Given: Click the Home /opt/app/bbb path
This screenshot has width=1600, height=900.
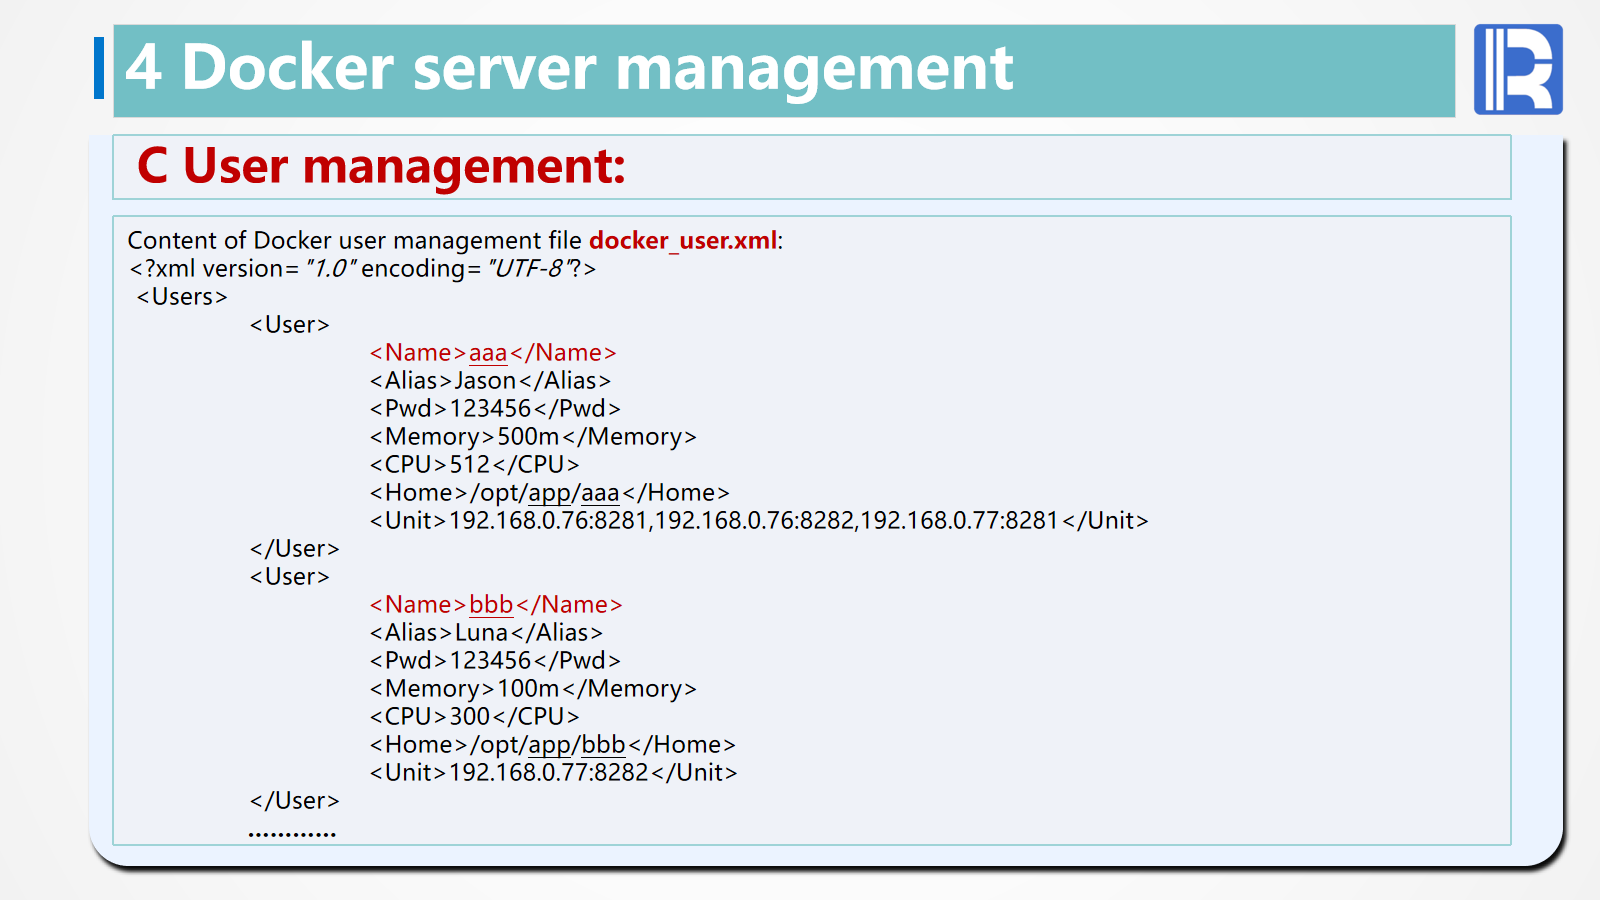Looking at the screenshot, I should click(x=552, y=745).
